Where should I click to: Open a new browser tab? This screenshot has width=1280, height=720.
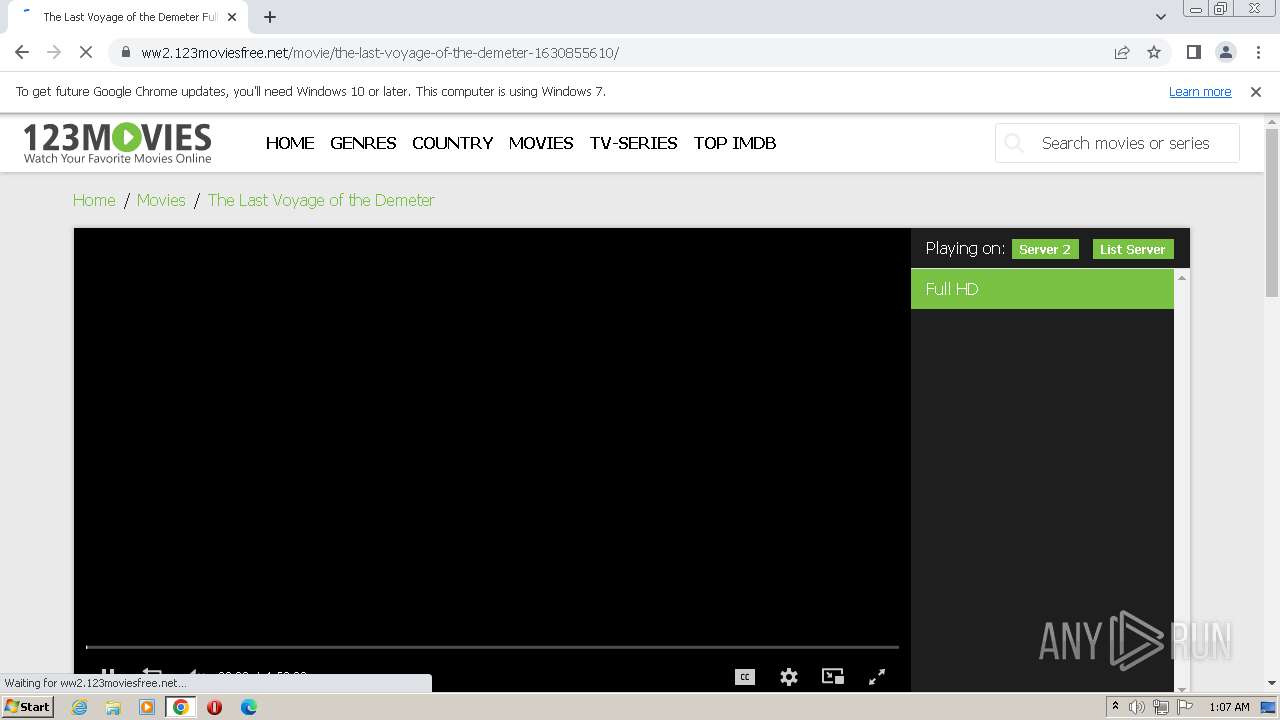click(269, 17)
